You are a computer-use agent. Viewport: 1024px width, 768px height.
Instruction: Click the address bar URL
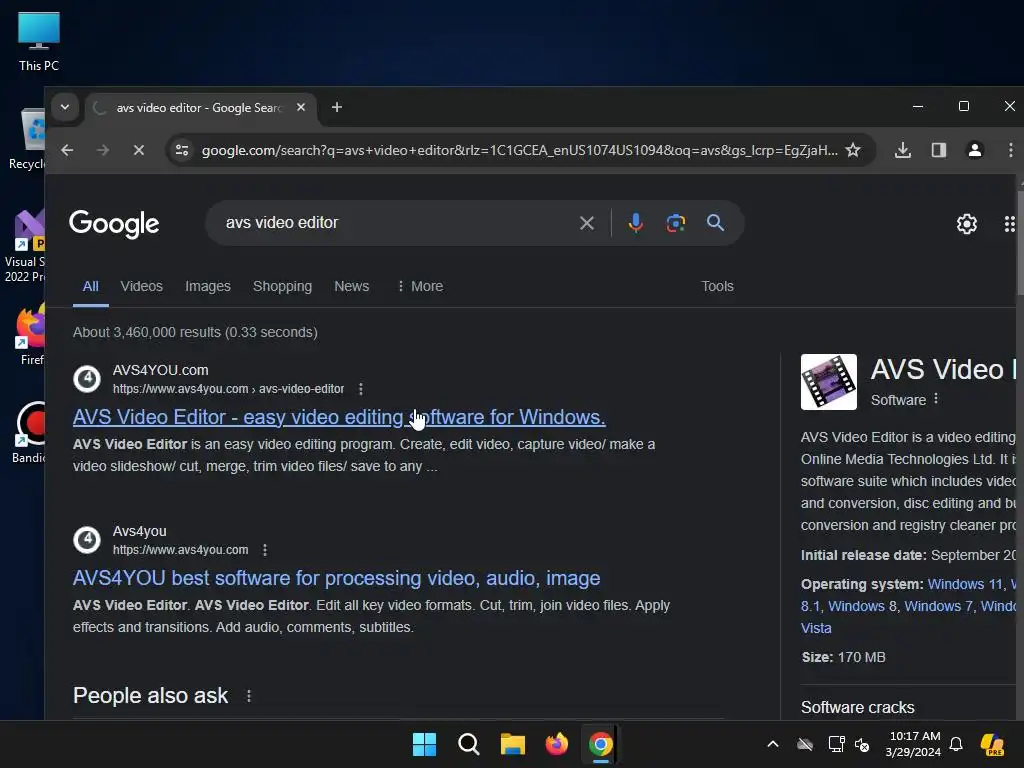(519, 150)
